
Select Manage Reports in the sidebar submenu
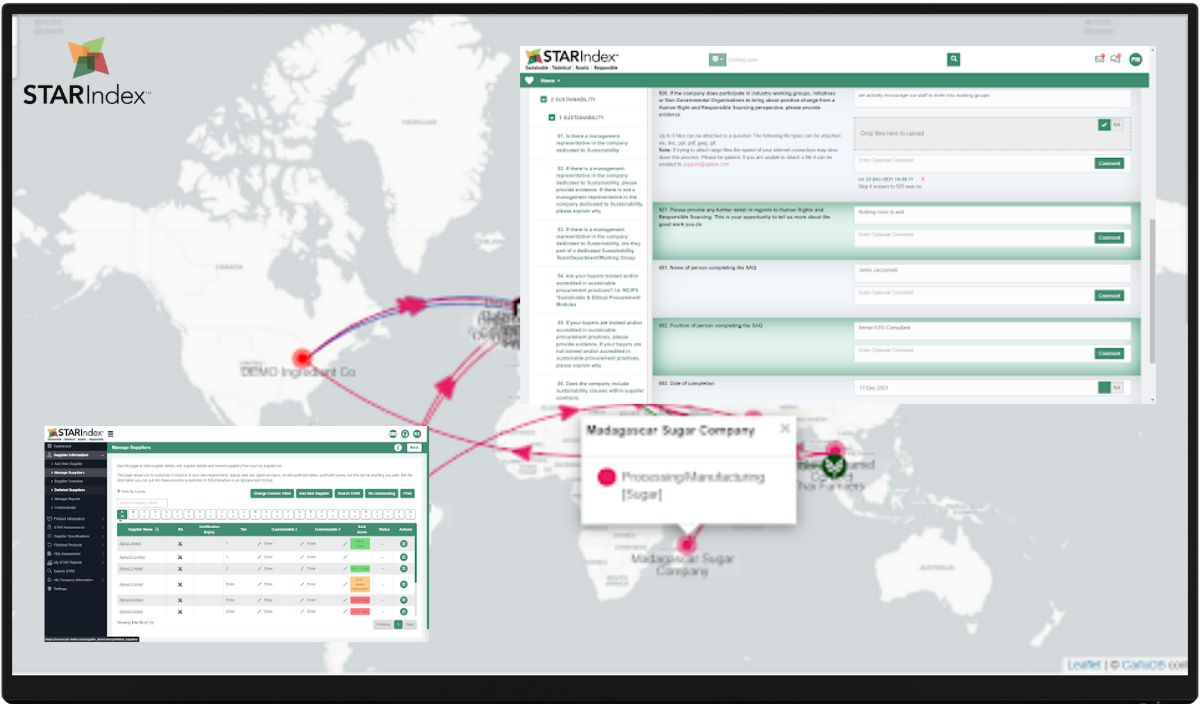[68, 498]
